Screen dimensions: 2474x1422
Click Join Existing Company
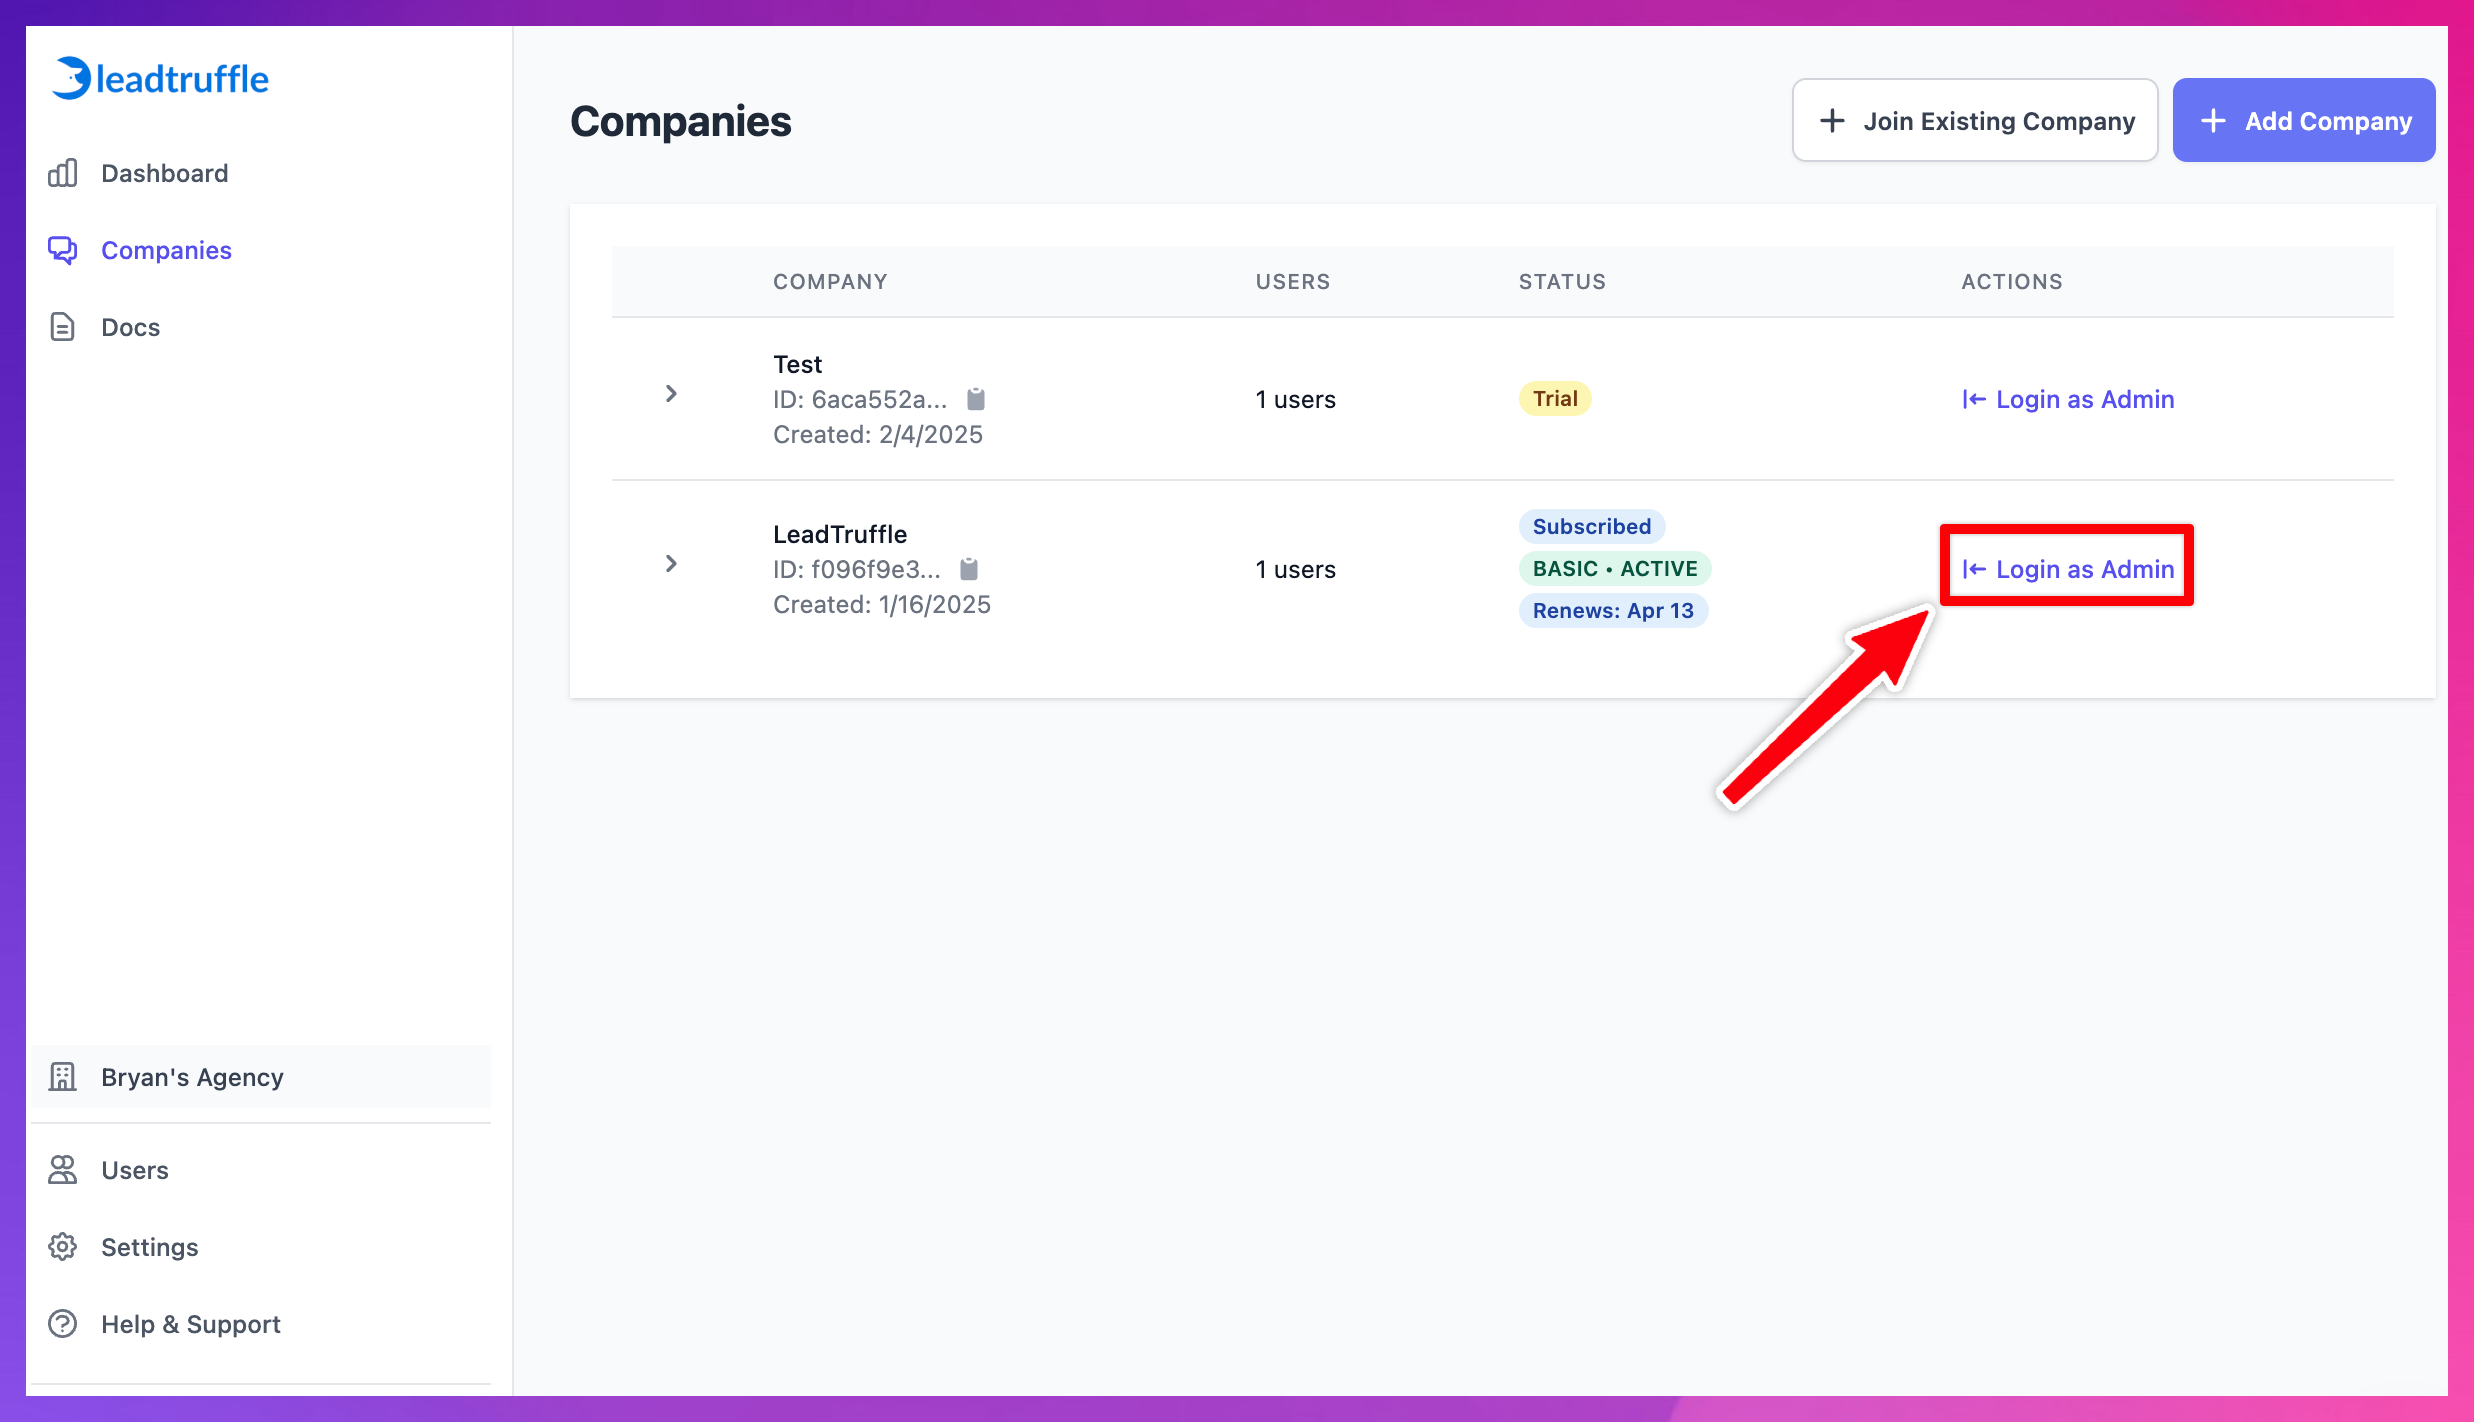1973,120
